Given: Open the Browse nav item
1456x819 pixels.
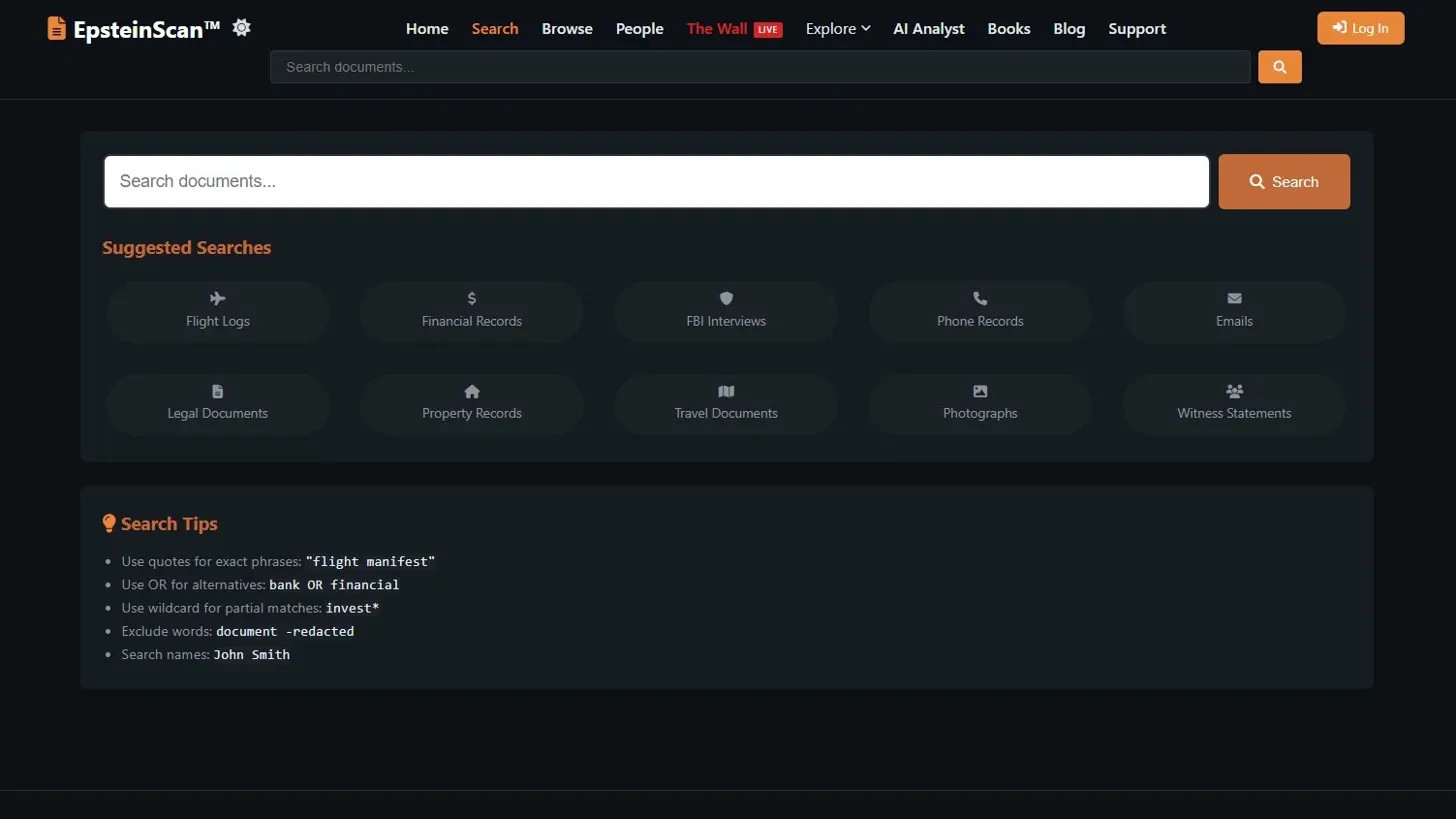Looking at the screenshot, I should tap(567, 29).
